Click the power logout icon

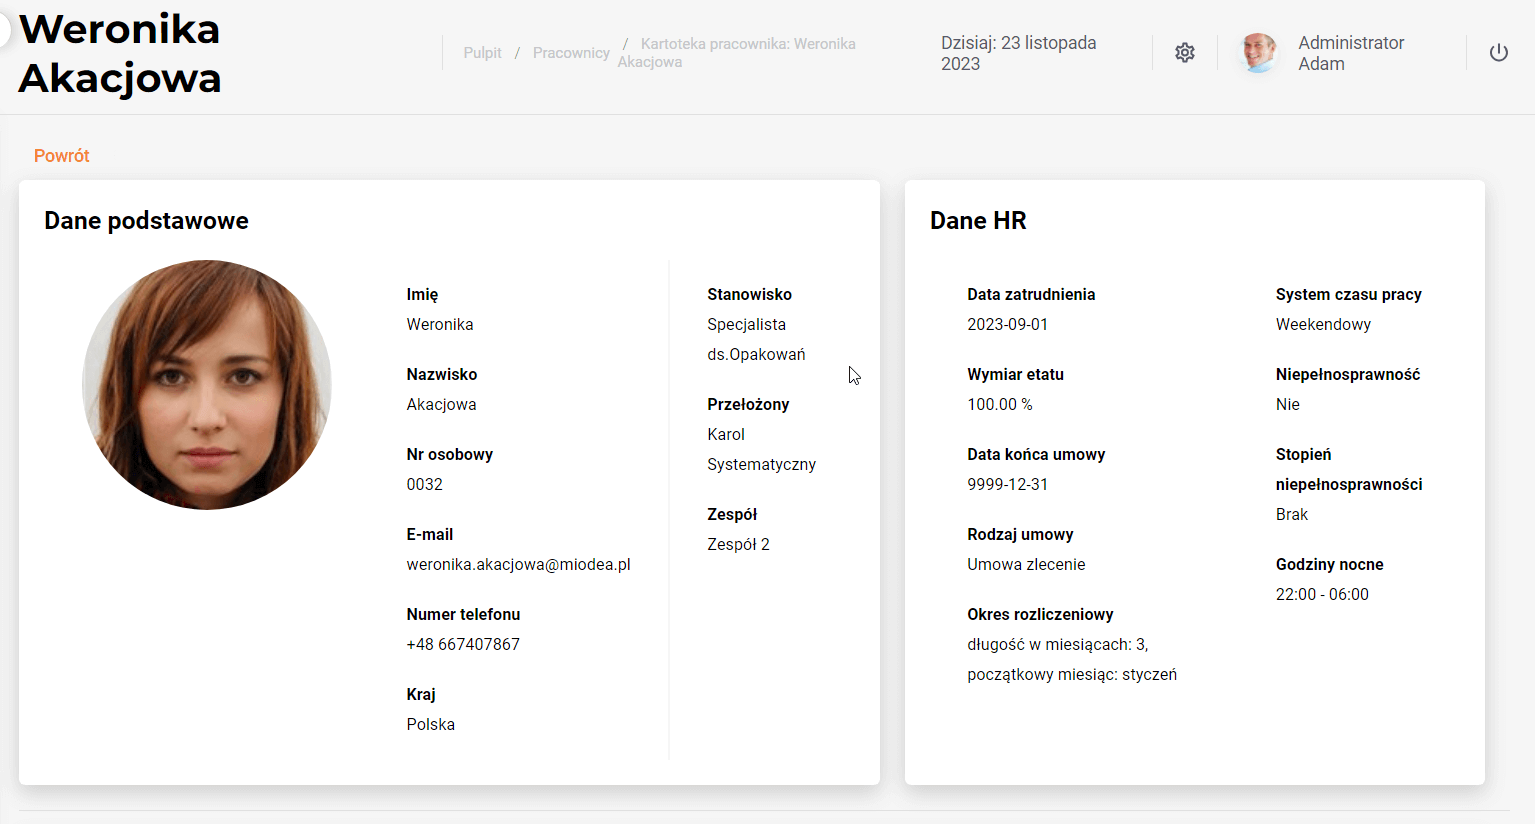1498,53
